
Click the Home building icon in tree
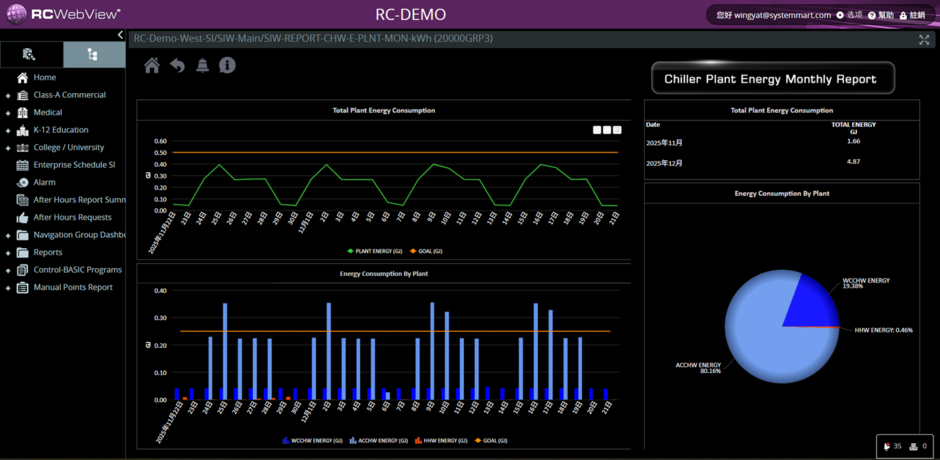pyautogui.click(x=23, y=77)
